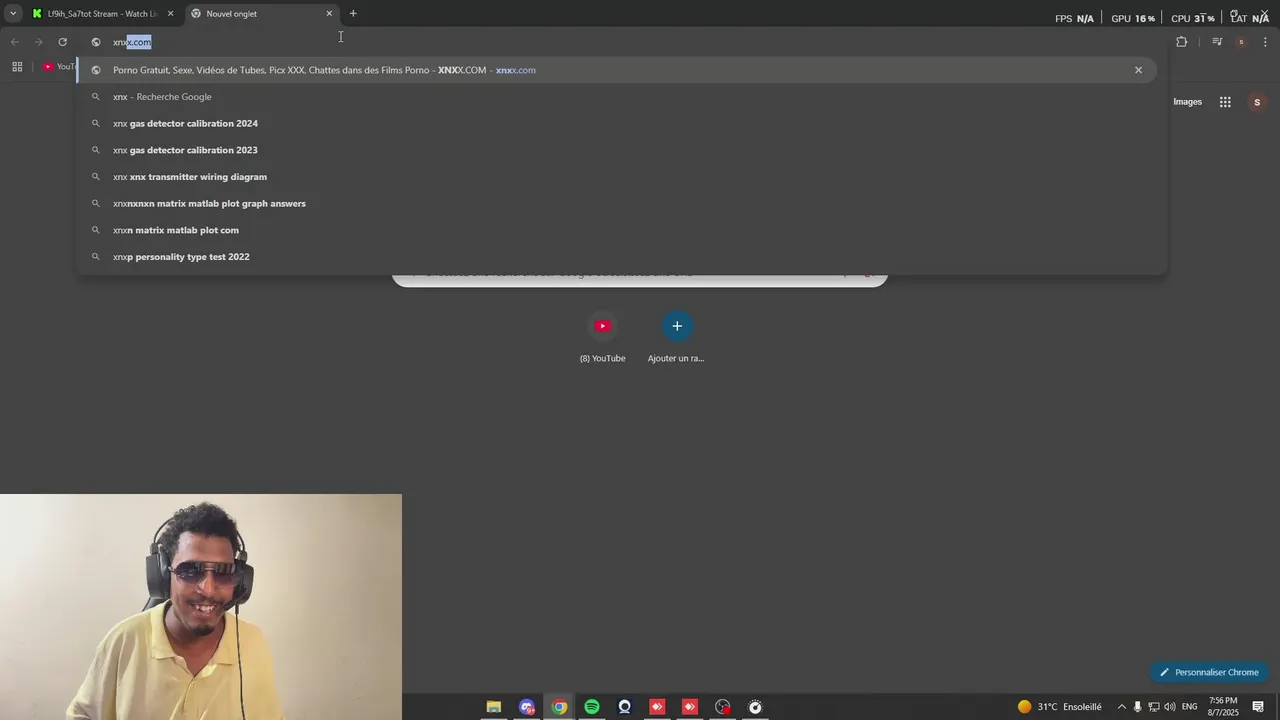Open the white ring app in taskbar

tap(625, 707)
